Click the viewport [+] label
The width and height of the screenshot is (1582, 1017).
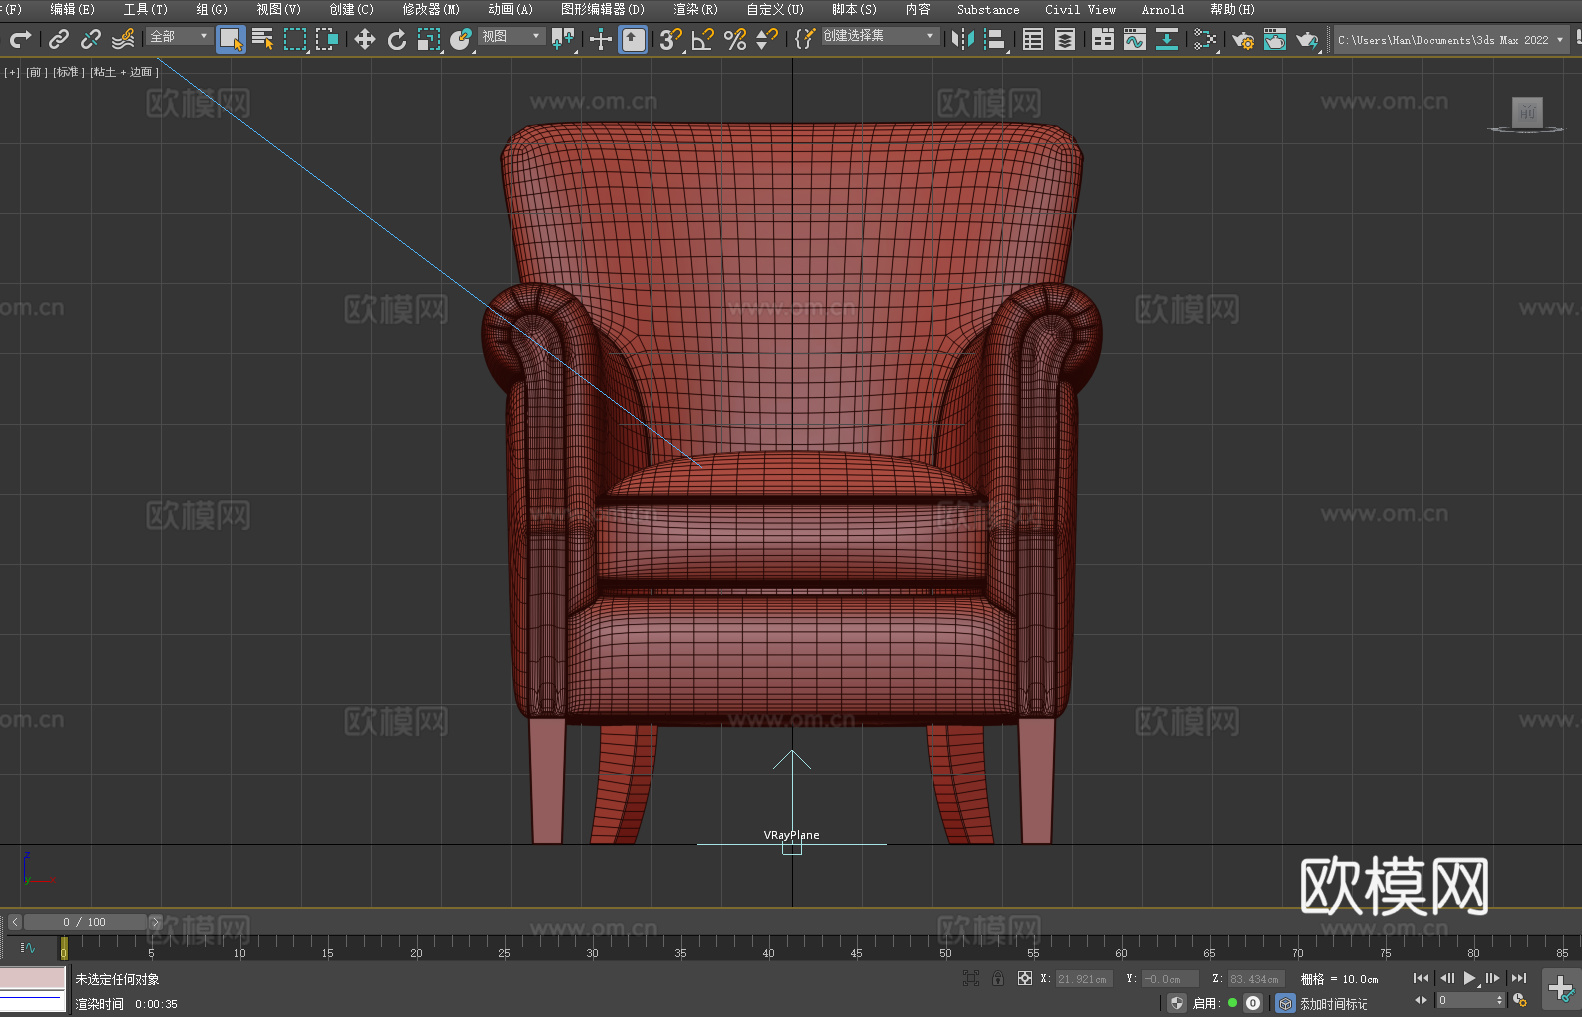(12, 72)
